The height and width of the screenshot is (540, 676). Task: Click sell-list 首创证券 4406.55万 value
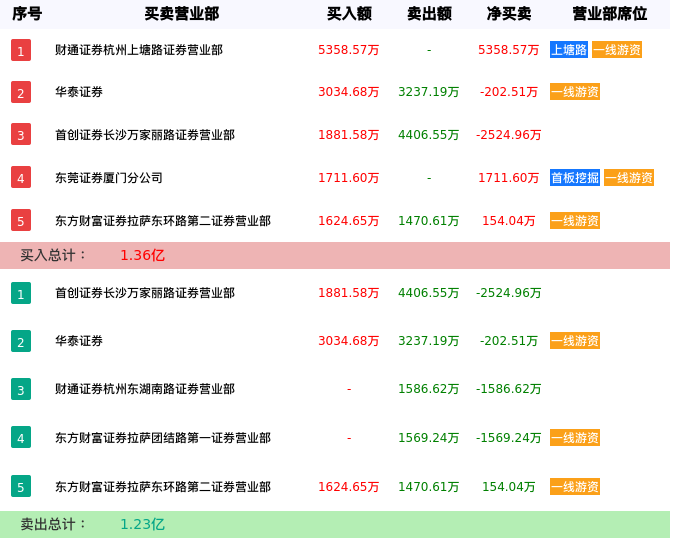429,293
